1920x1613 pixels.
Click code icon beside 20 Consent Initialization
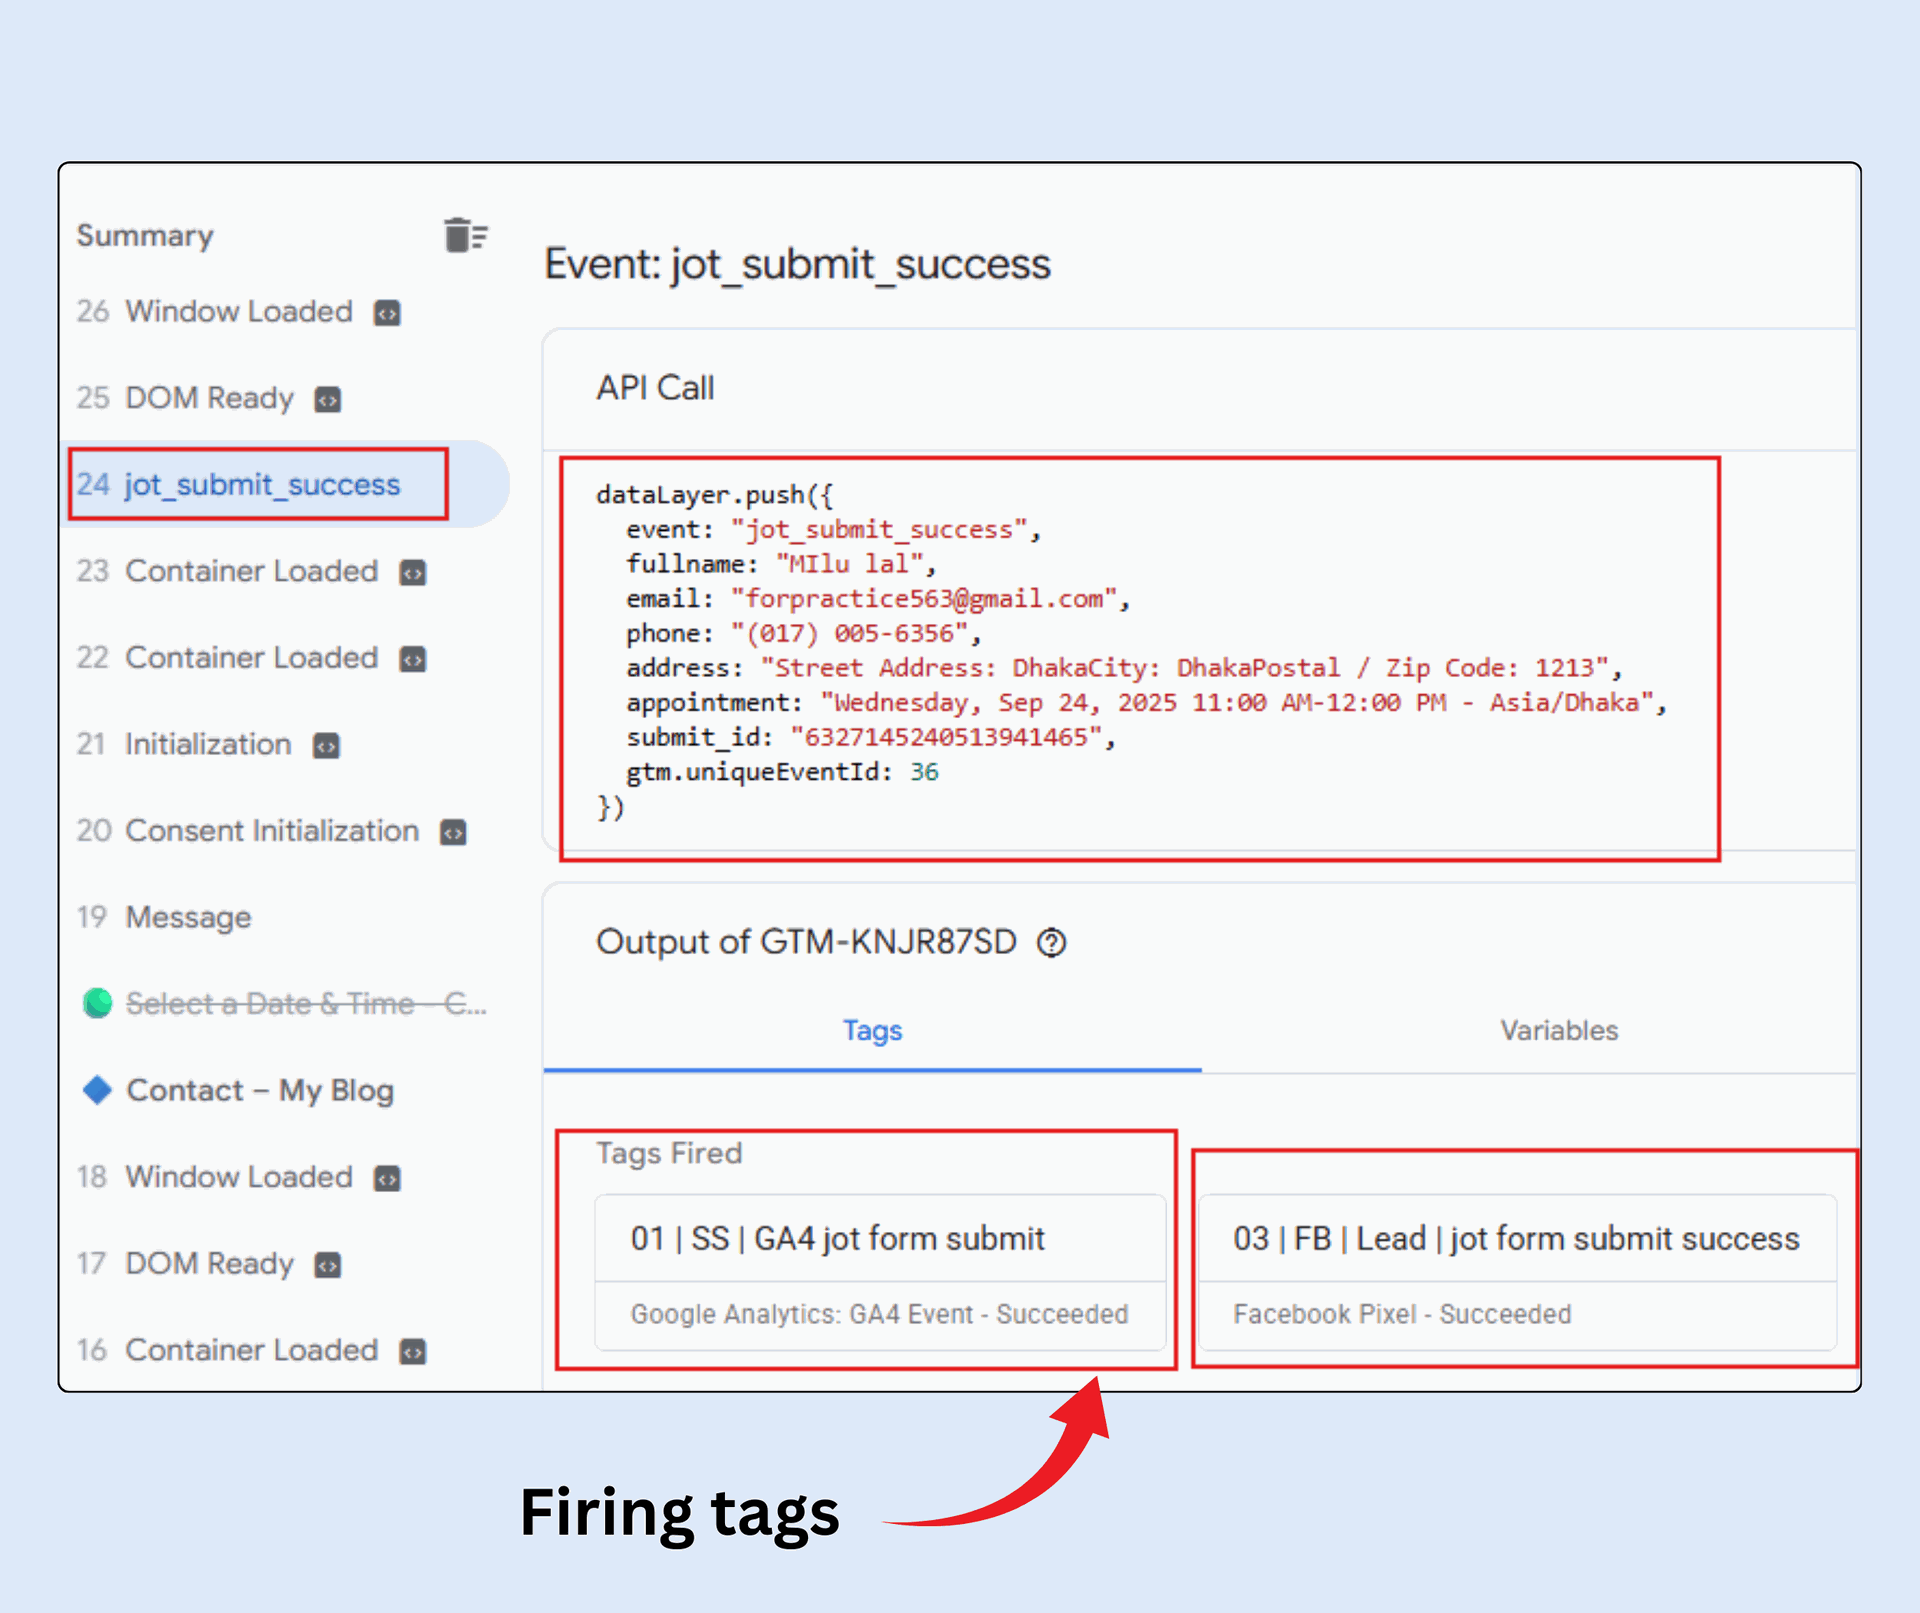point(454,833)
